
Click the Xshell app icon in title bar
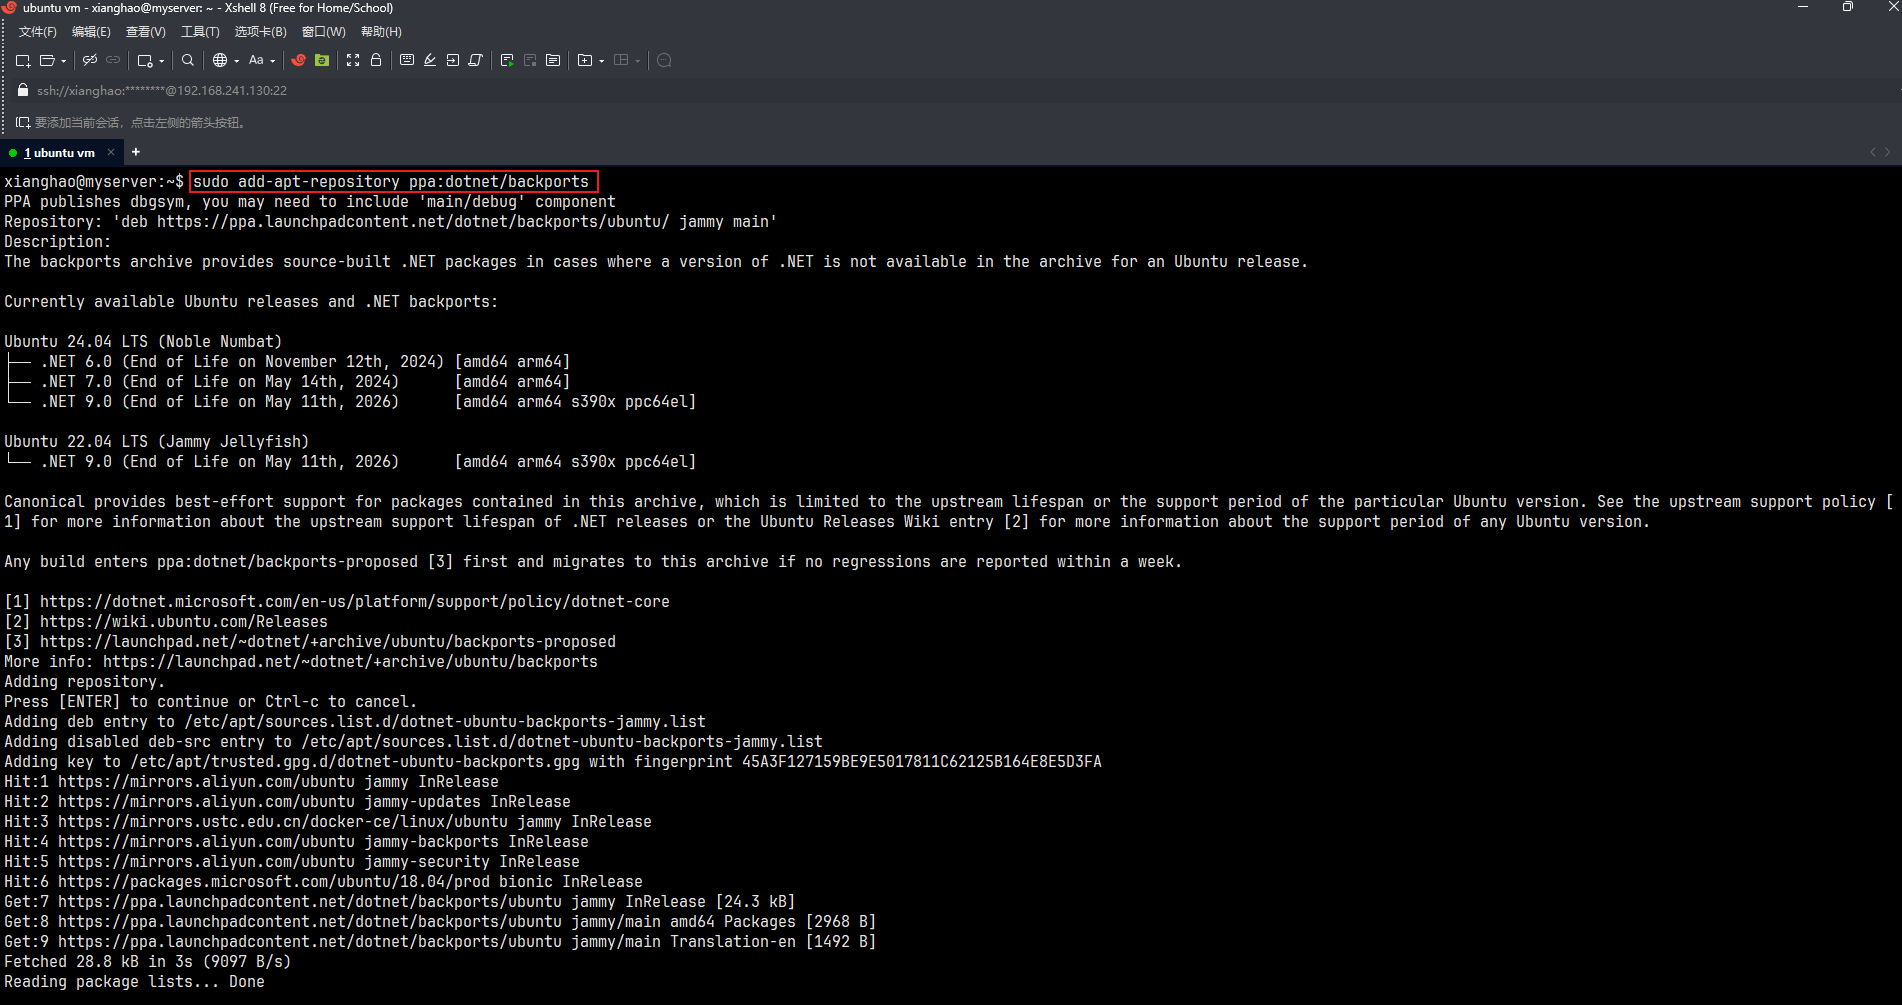(8, 8)
